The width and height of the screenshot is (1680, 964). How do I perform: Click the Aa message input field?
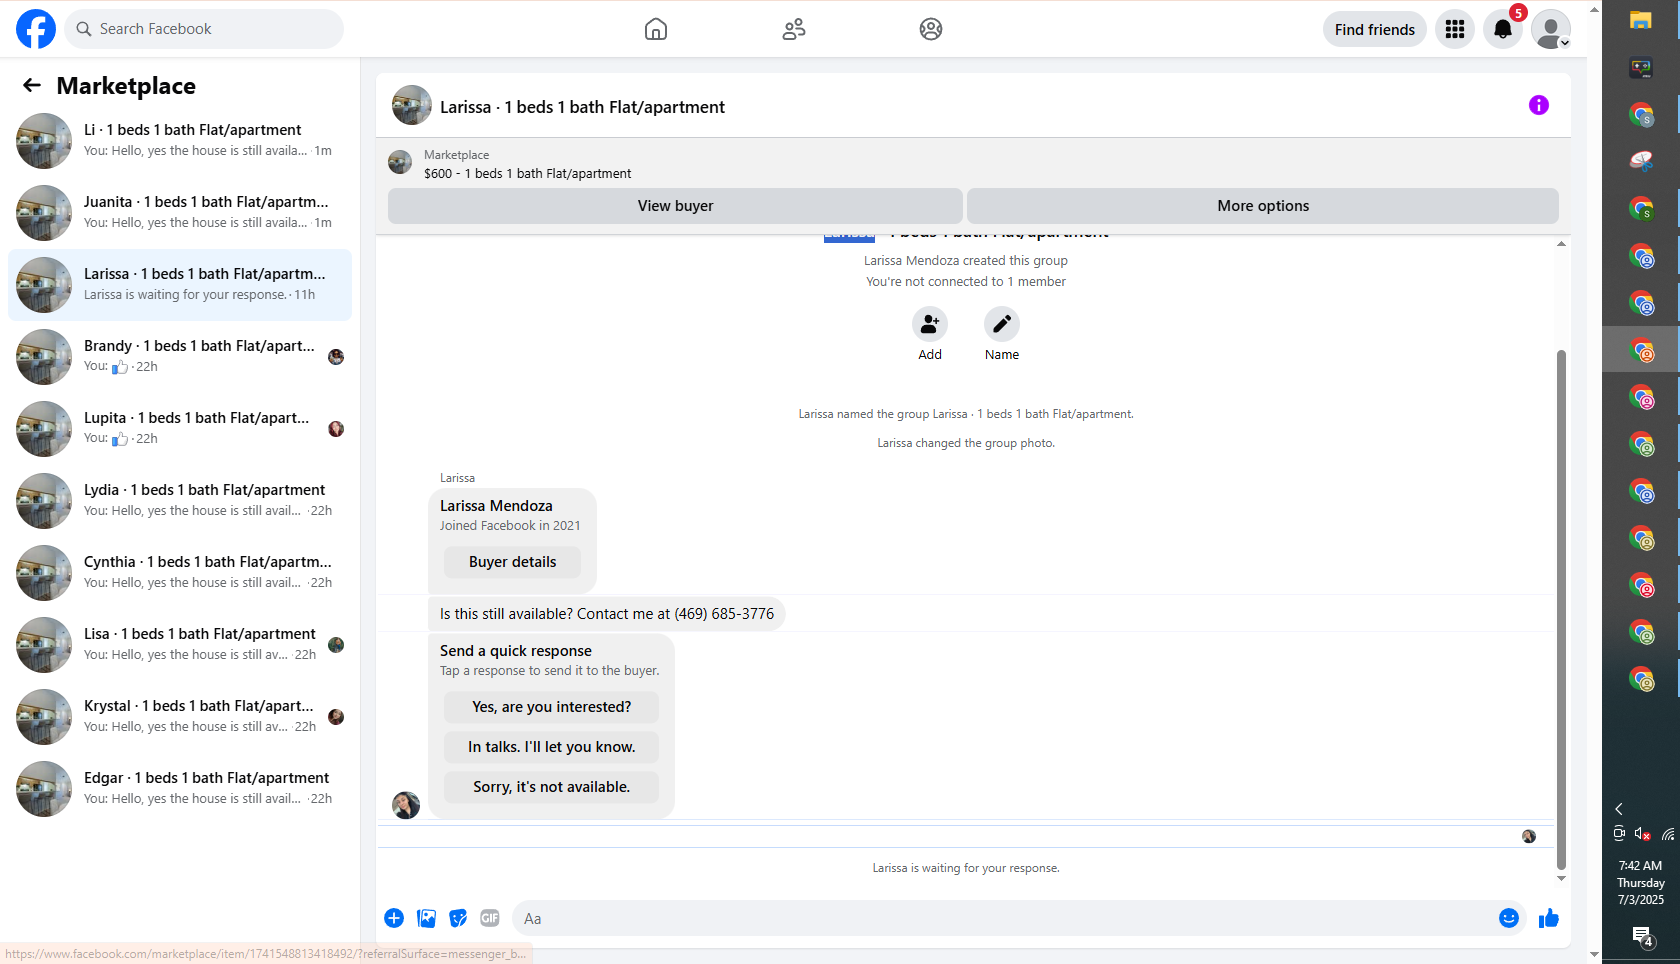[x=1004, y=918]
